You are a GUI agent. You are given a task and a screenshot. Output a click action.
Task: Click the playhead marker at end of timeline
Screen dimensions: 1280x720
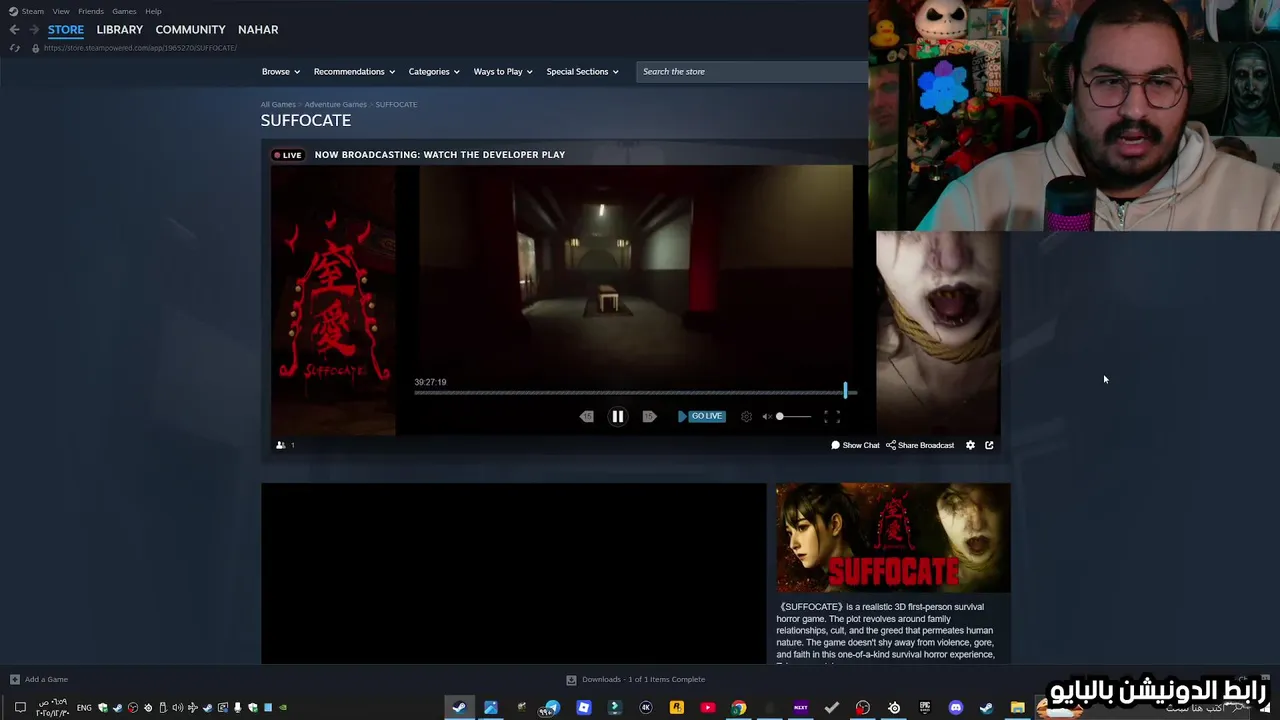click(846, 391)
